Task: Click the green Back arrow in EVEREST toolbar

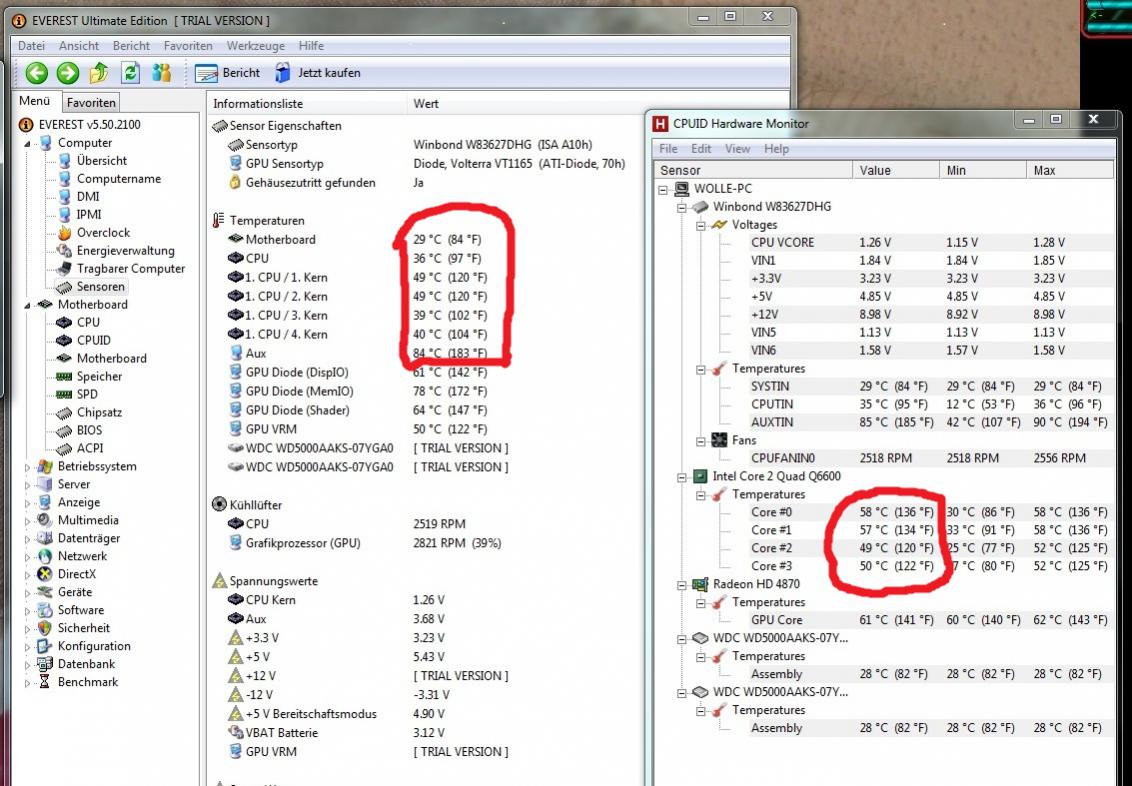Action: tap(37, 73)
